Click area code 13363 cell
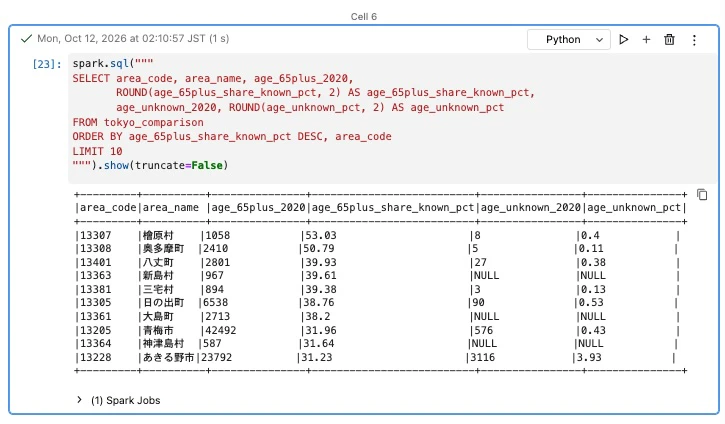The image size is (725, 424). pyautogui.click(x=96, y=275)
